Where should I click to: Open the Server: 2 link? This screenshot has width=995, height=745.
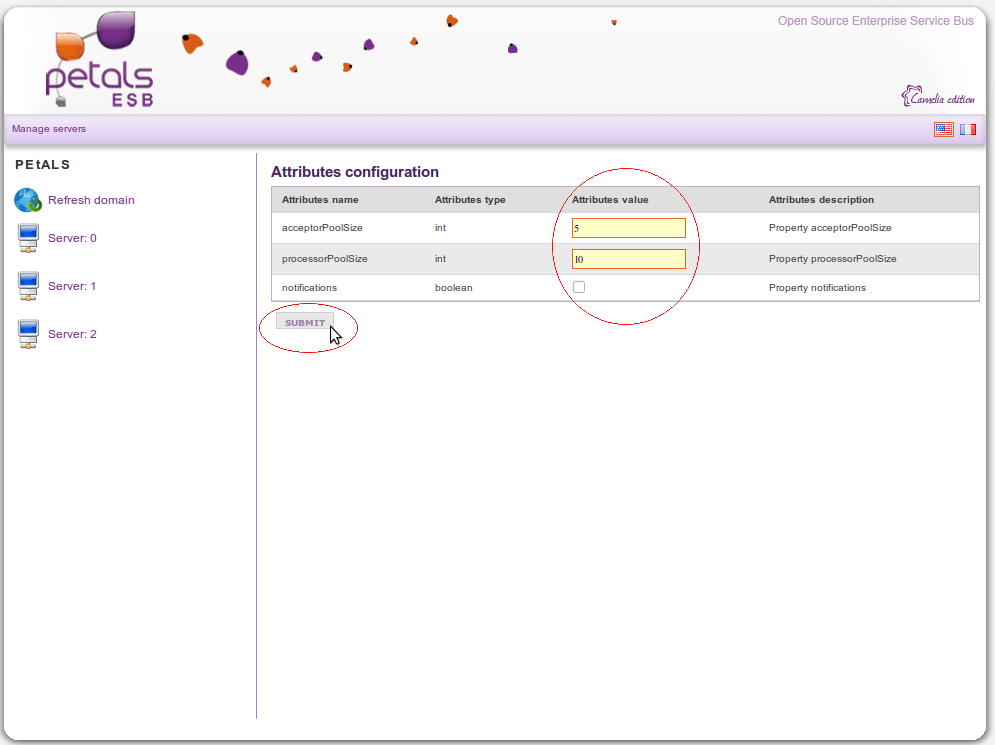click(72, 334)
